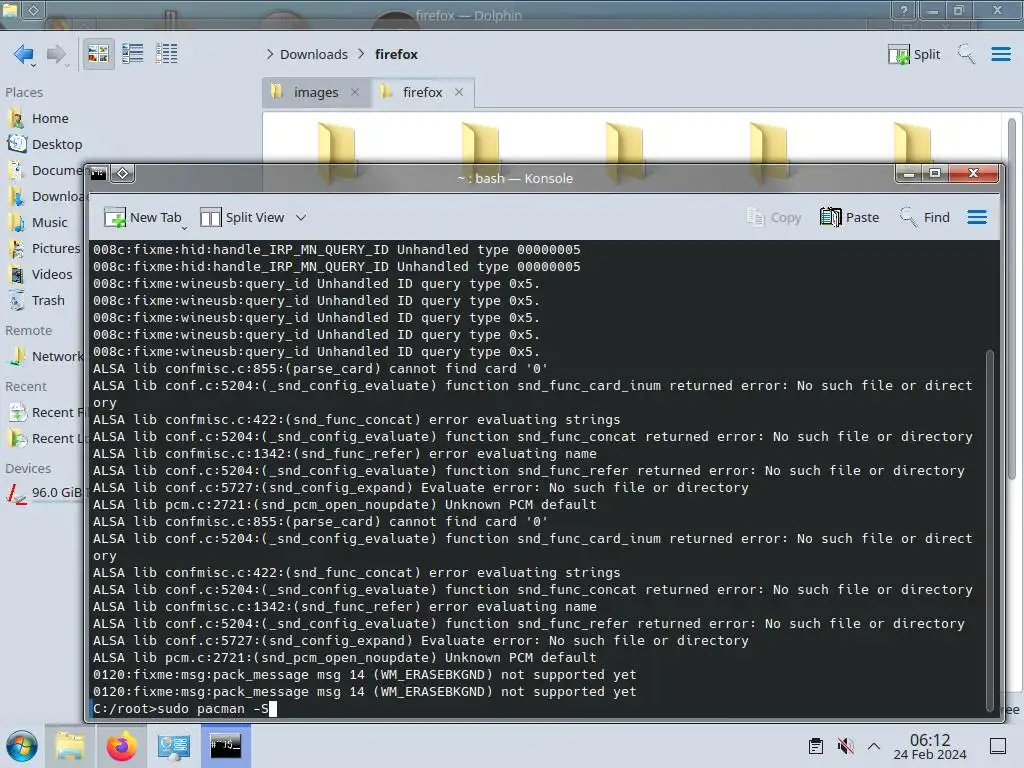1024x768 pixels.
Task: Expand the Split View dropdown chevron
Action: [x=300, y=217]
